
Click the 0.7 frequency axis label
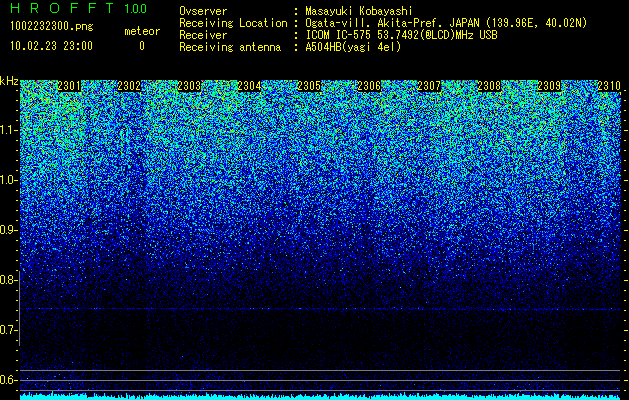coord(8,330)
